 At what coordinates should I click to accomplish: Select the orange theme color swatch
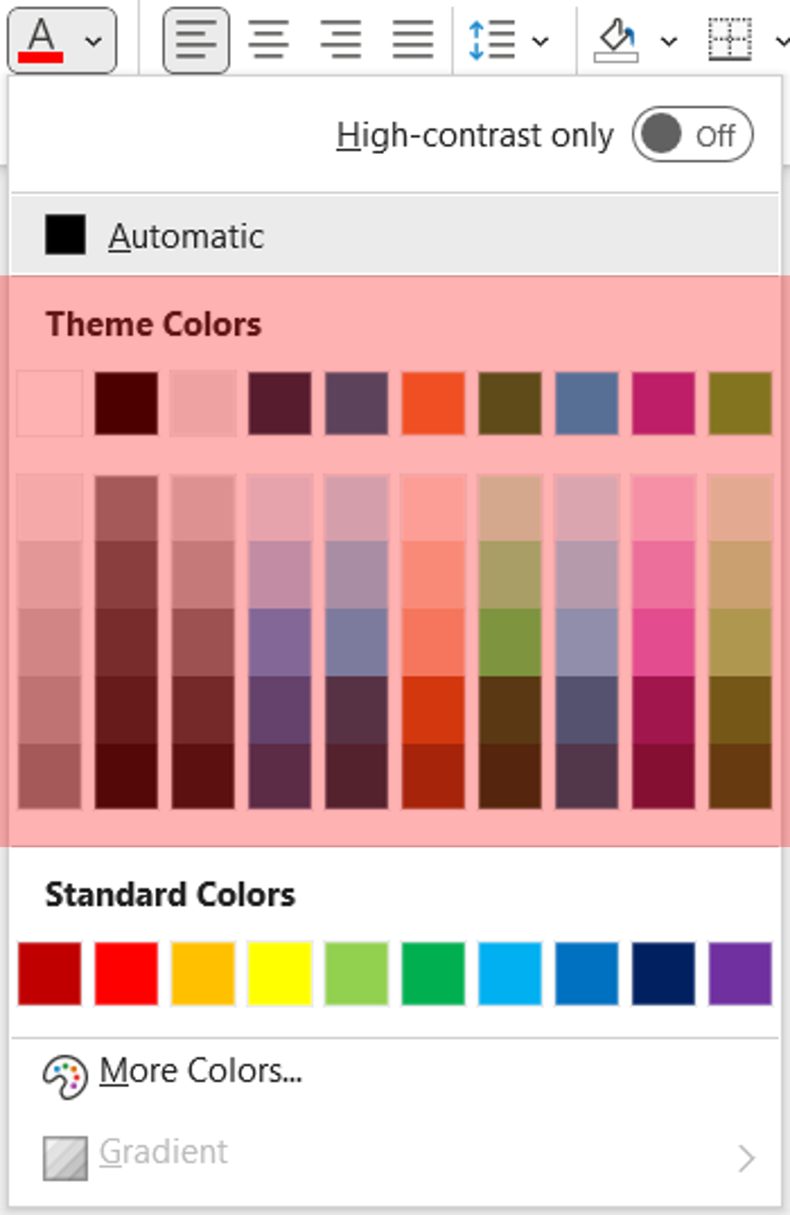[433, 403]
